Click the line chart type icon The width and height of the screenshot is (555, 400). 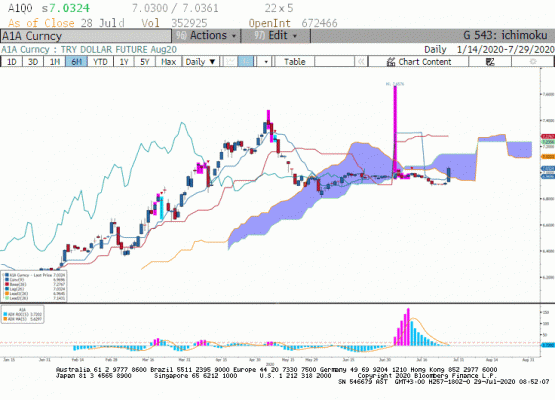230,62
